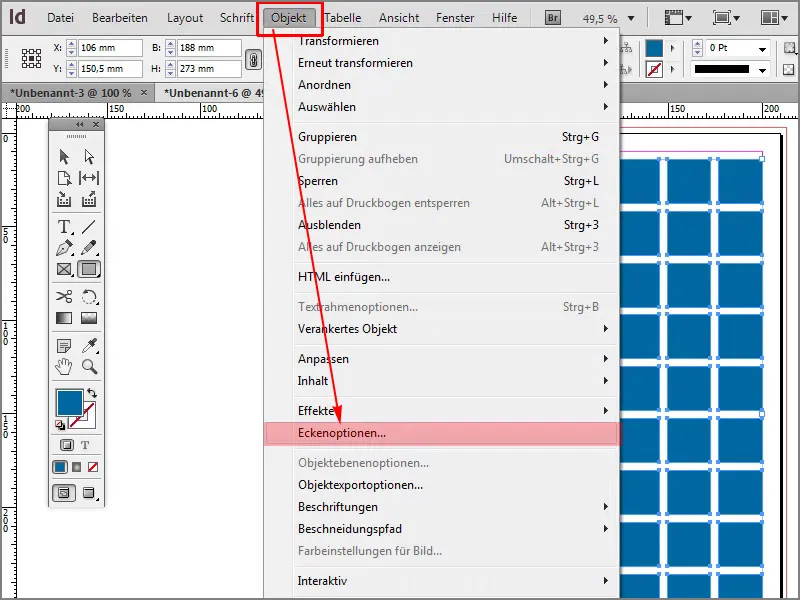The image size is (800, 600).
Task: Choose the Eyedropper tool
Action: [x=86, y=347]
